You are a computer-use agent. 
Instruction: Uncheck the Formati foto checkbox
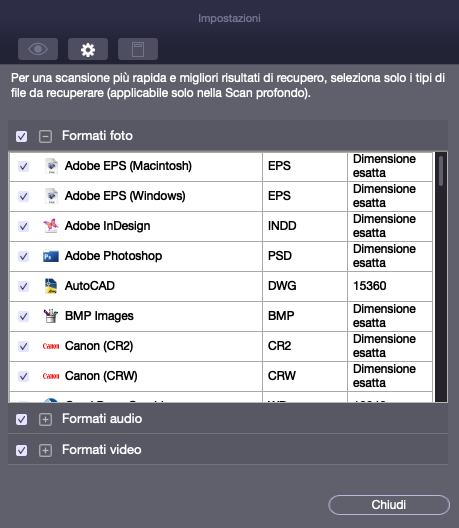point(22,136)
